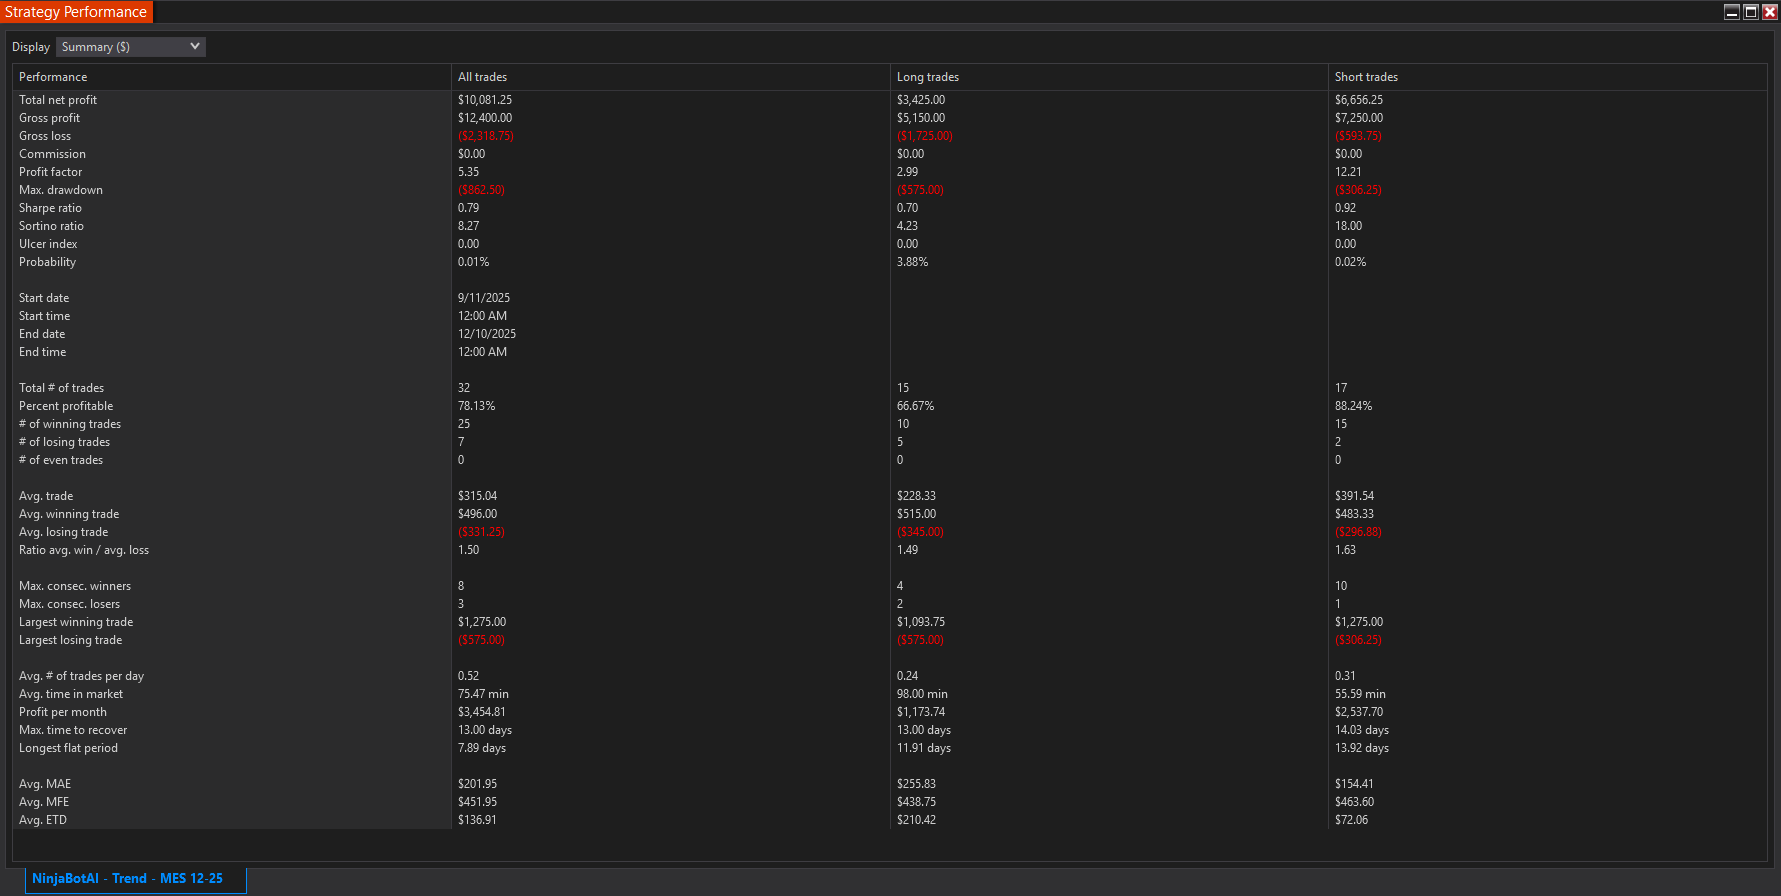
Task: Select the Total net profit row label
Action: 58,100
